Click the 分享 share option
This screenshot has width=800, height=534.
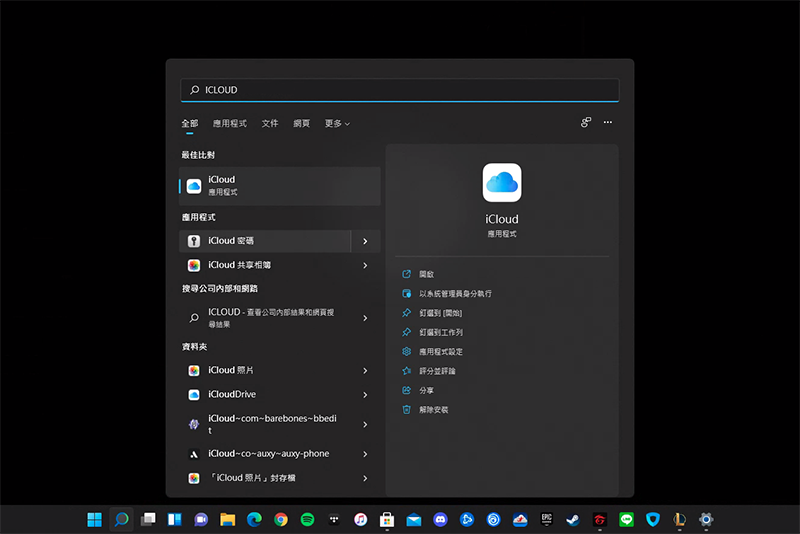coord(426,390)
